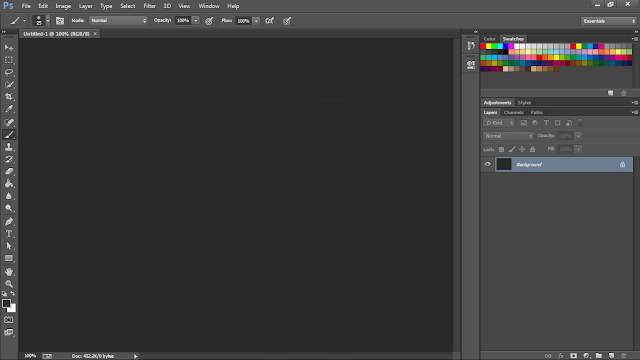Change the screen mode
Screen dimensions: 640x360
point(9,332)
